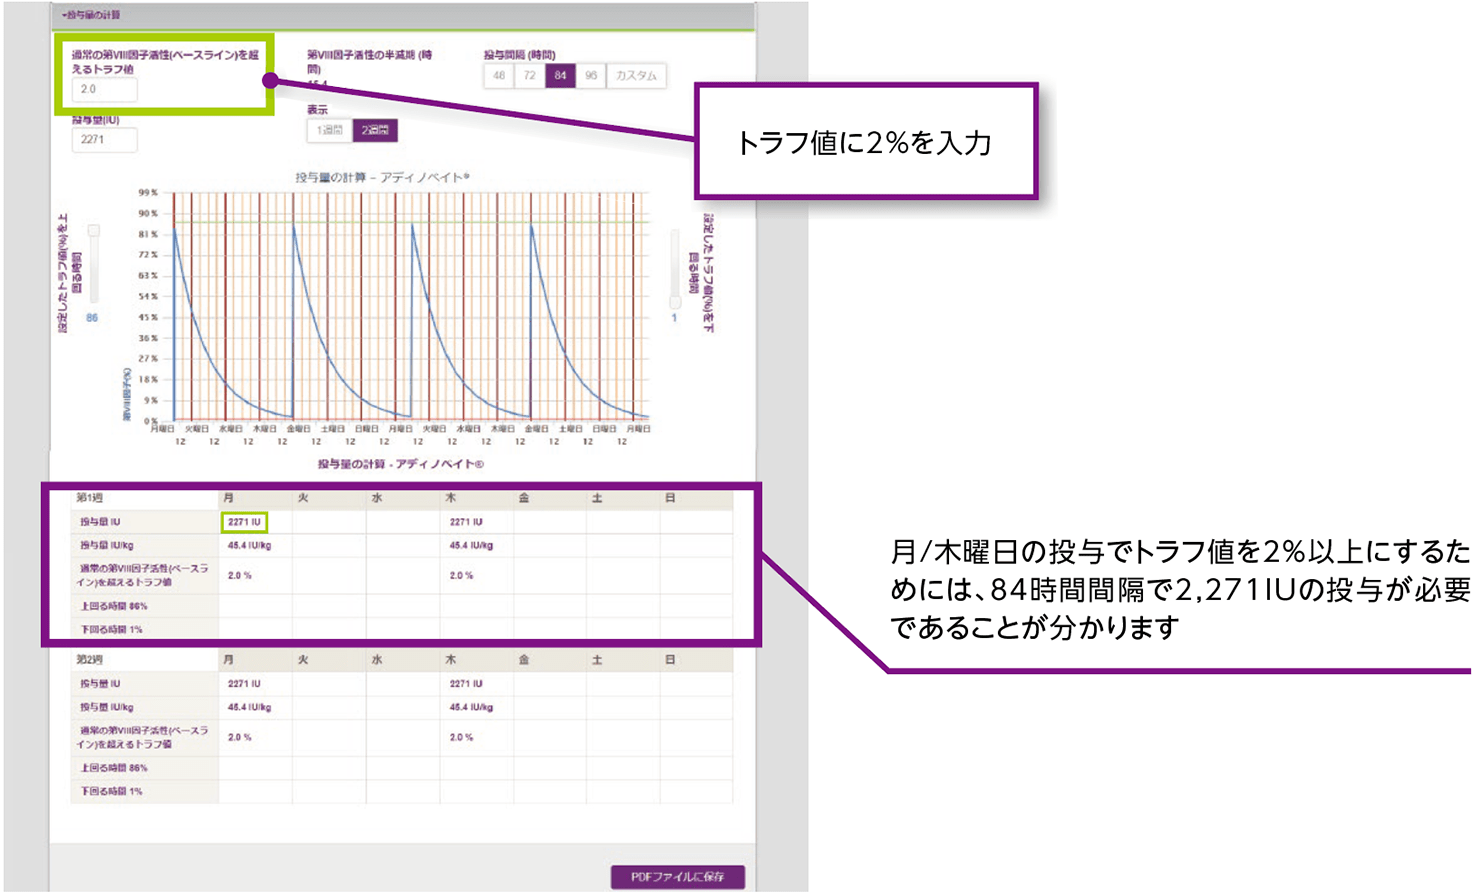Click the 第VIII因子活性の半減期 label
Image resolution: width=1472 pixels, height=896 pixels.
(x=369, y=62)
